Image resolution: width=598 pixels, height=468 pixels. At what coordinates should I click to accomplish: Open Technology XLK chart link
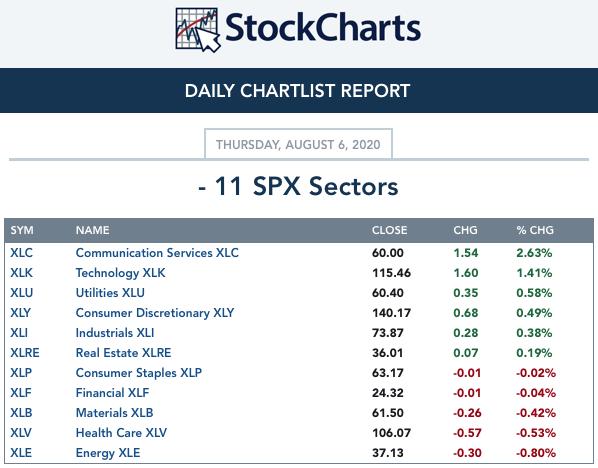click(x=121, y=273)
